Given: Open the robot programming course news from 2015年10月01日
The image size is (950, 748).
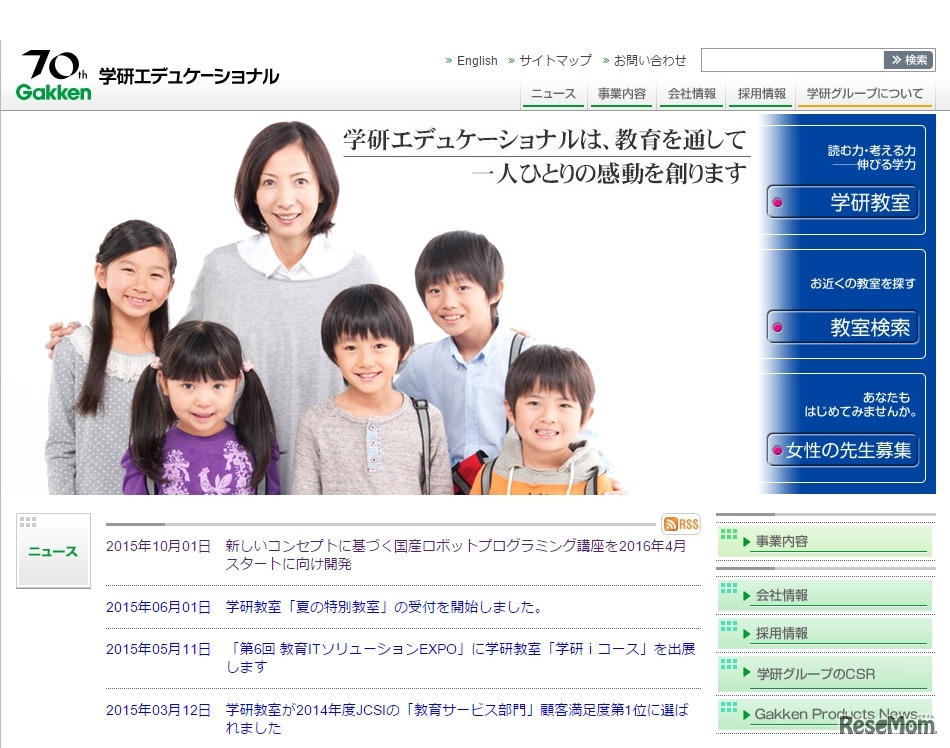Looking at the screenshot, I should (x=456, y=555).
